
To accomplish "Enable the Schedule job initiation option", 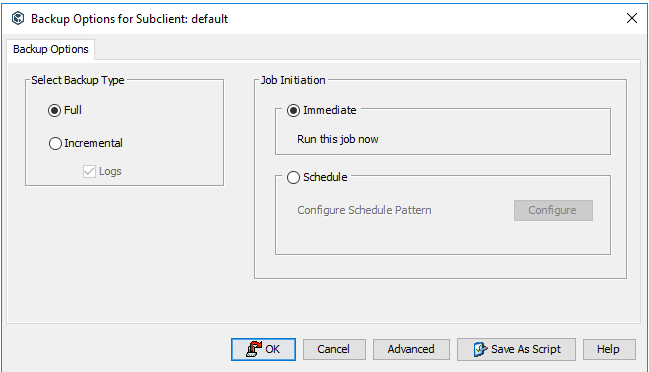I will [x=293, y=178].
